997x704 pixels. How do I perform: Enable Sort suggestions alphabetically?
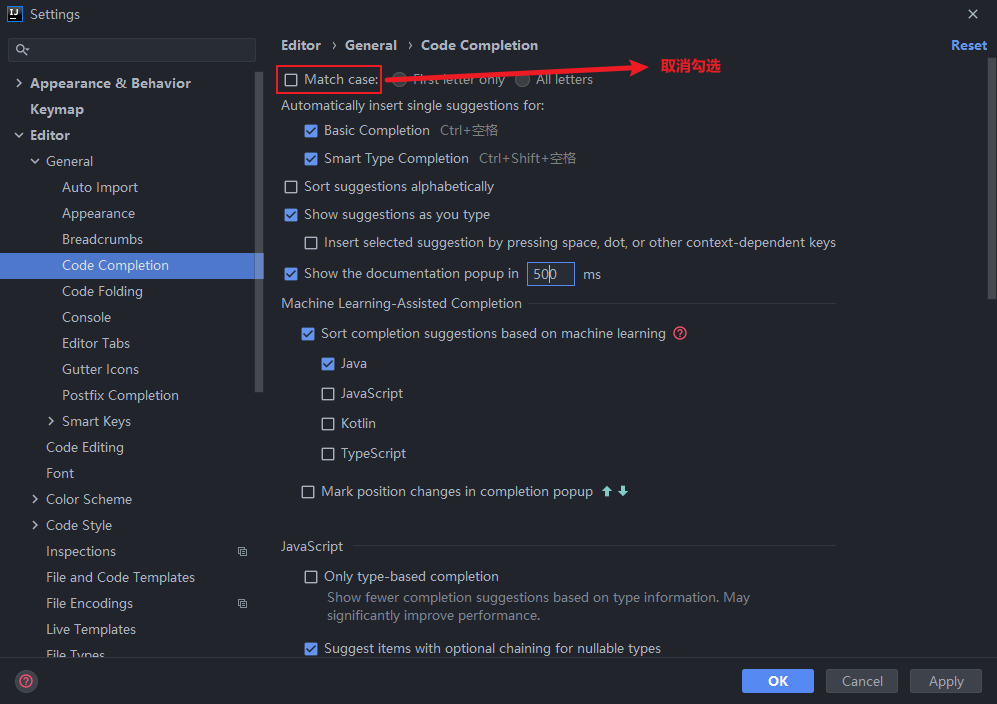coord(291,187)
